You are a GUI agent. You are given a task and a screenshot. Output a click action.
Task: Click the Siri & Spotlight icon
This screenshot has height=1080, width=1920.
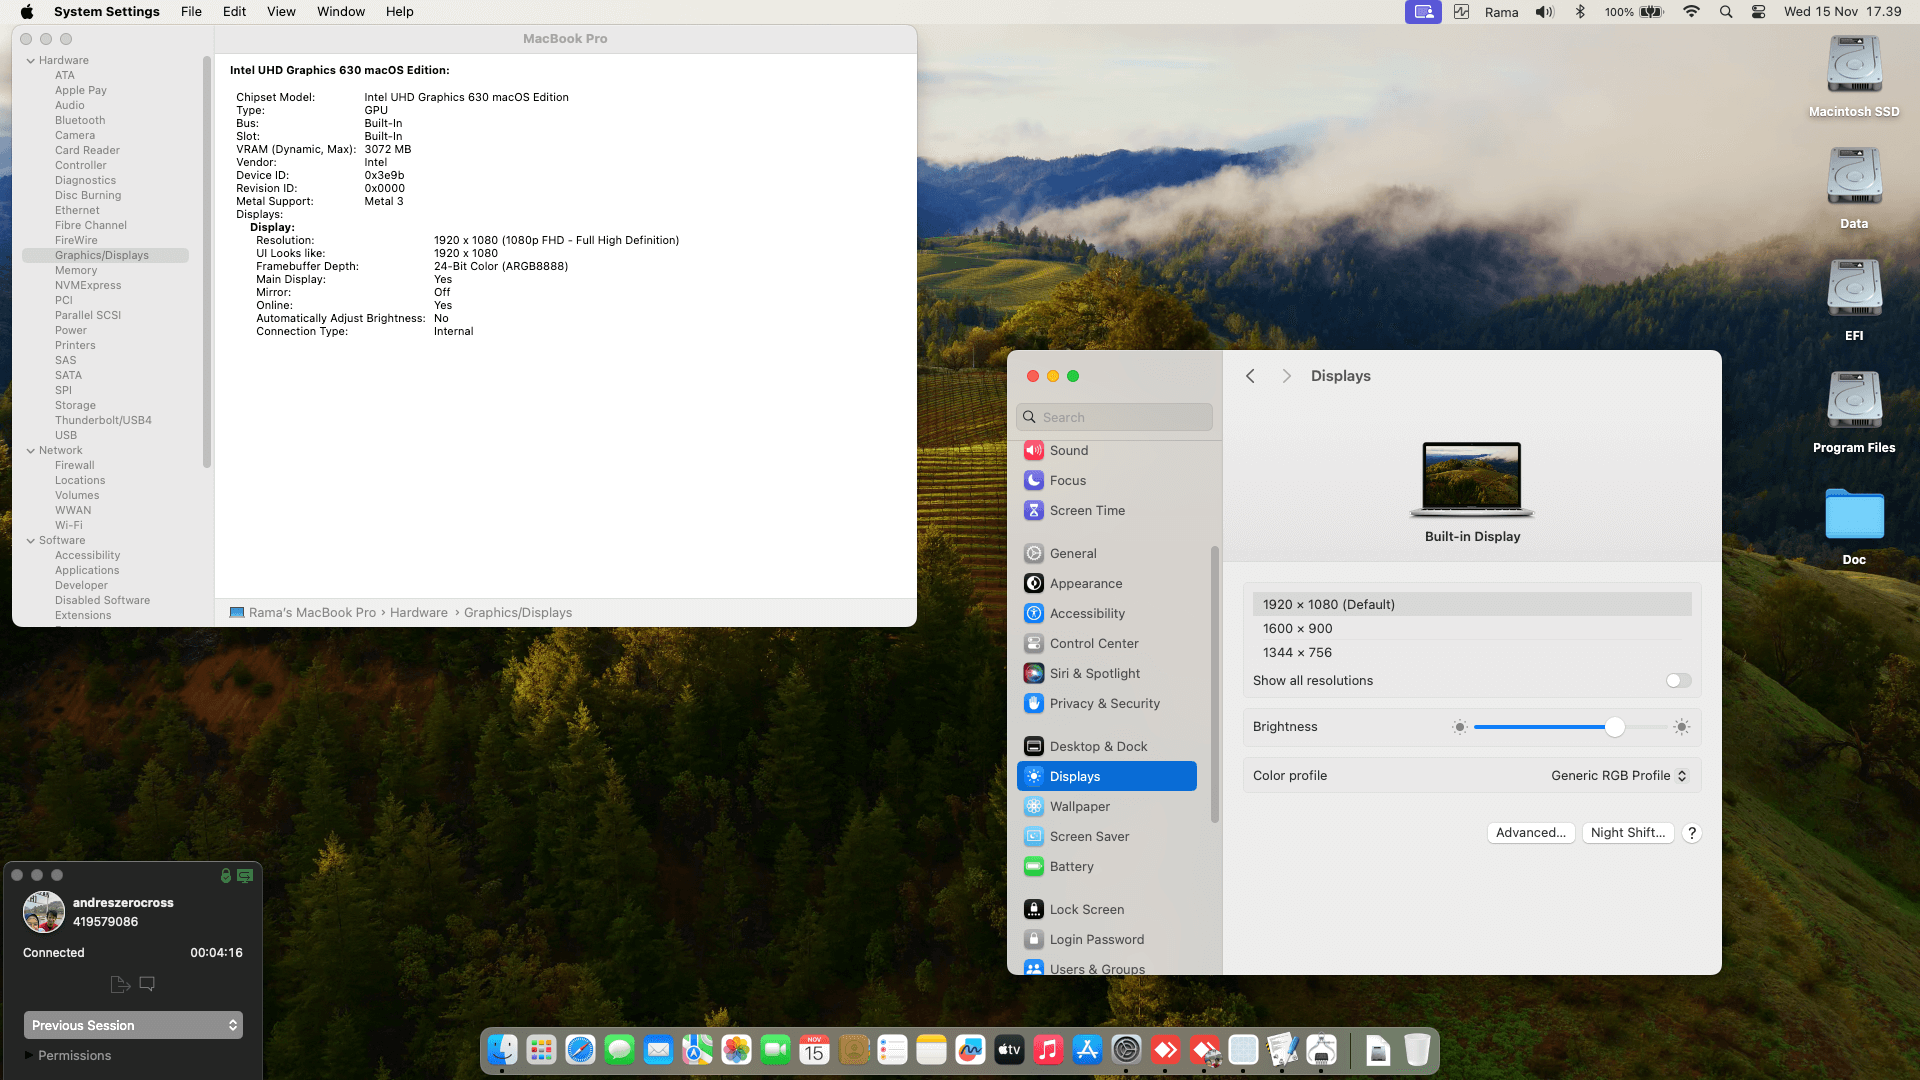1034,674
